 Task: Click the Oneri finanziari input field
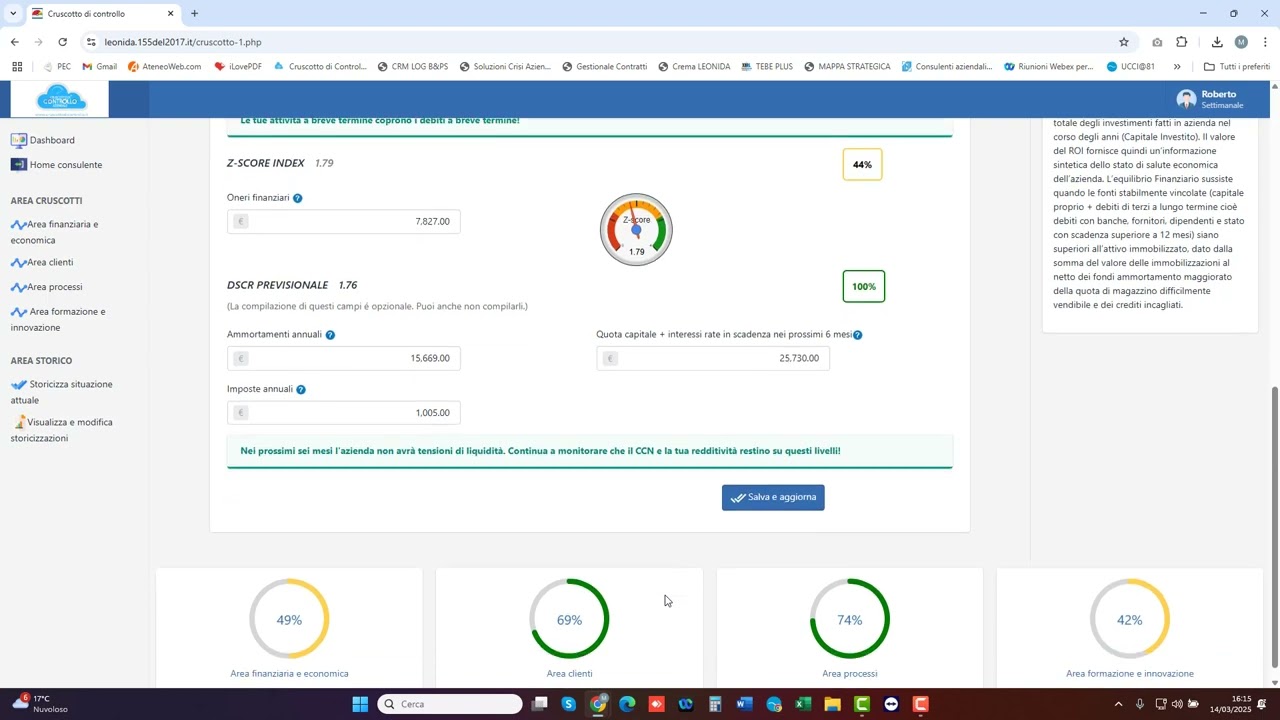click(x=343, y=222)
